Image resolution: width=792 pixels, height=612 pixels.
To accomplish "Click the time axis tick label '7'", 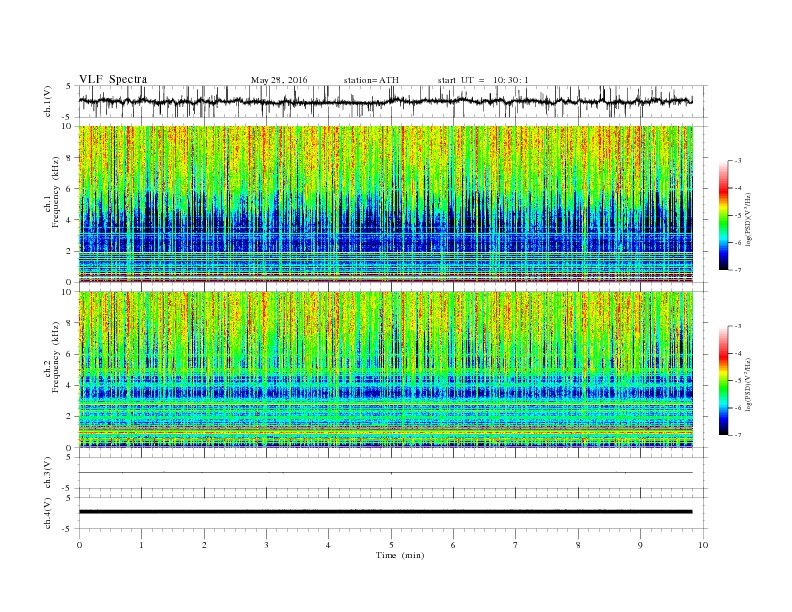I will click(x=516, y=545).
